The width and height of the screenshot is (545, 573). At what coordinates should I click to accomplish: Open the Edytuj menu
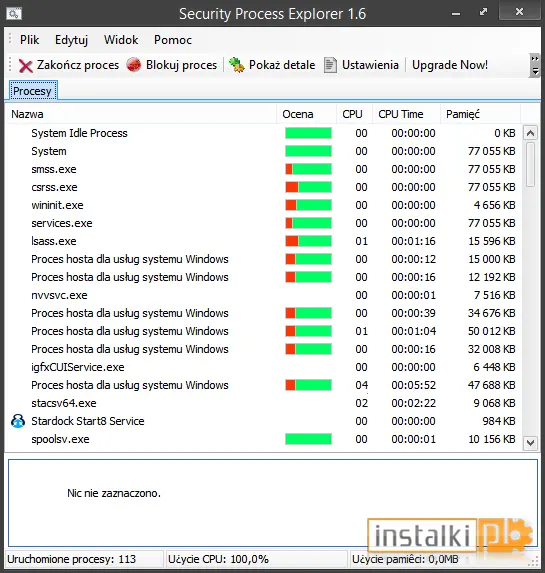71,39
